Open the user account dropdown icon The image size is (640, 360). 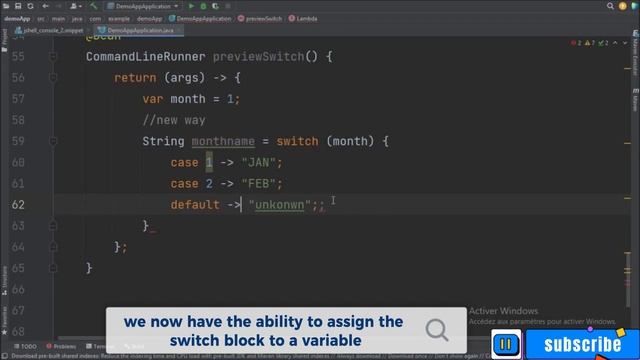point(75,6)
